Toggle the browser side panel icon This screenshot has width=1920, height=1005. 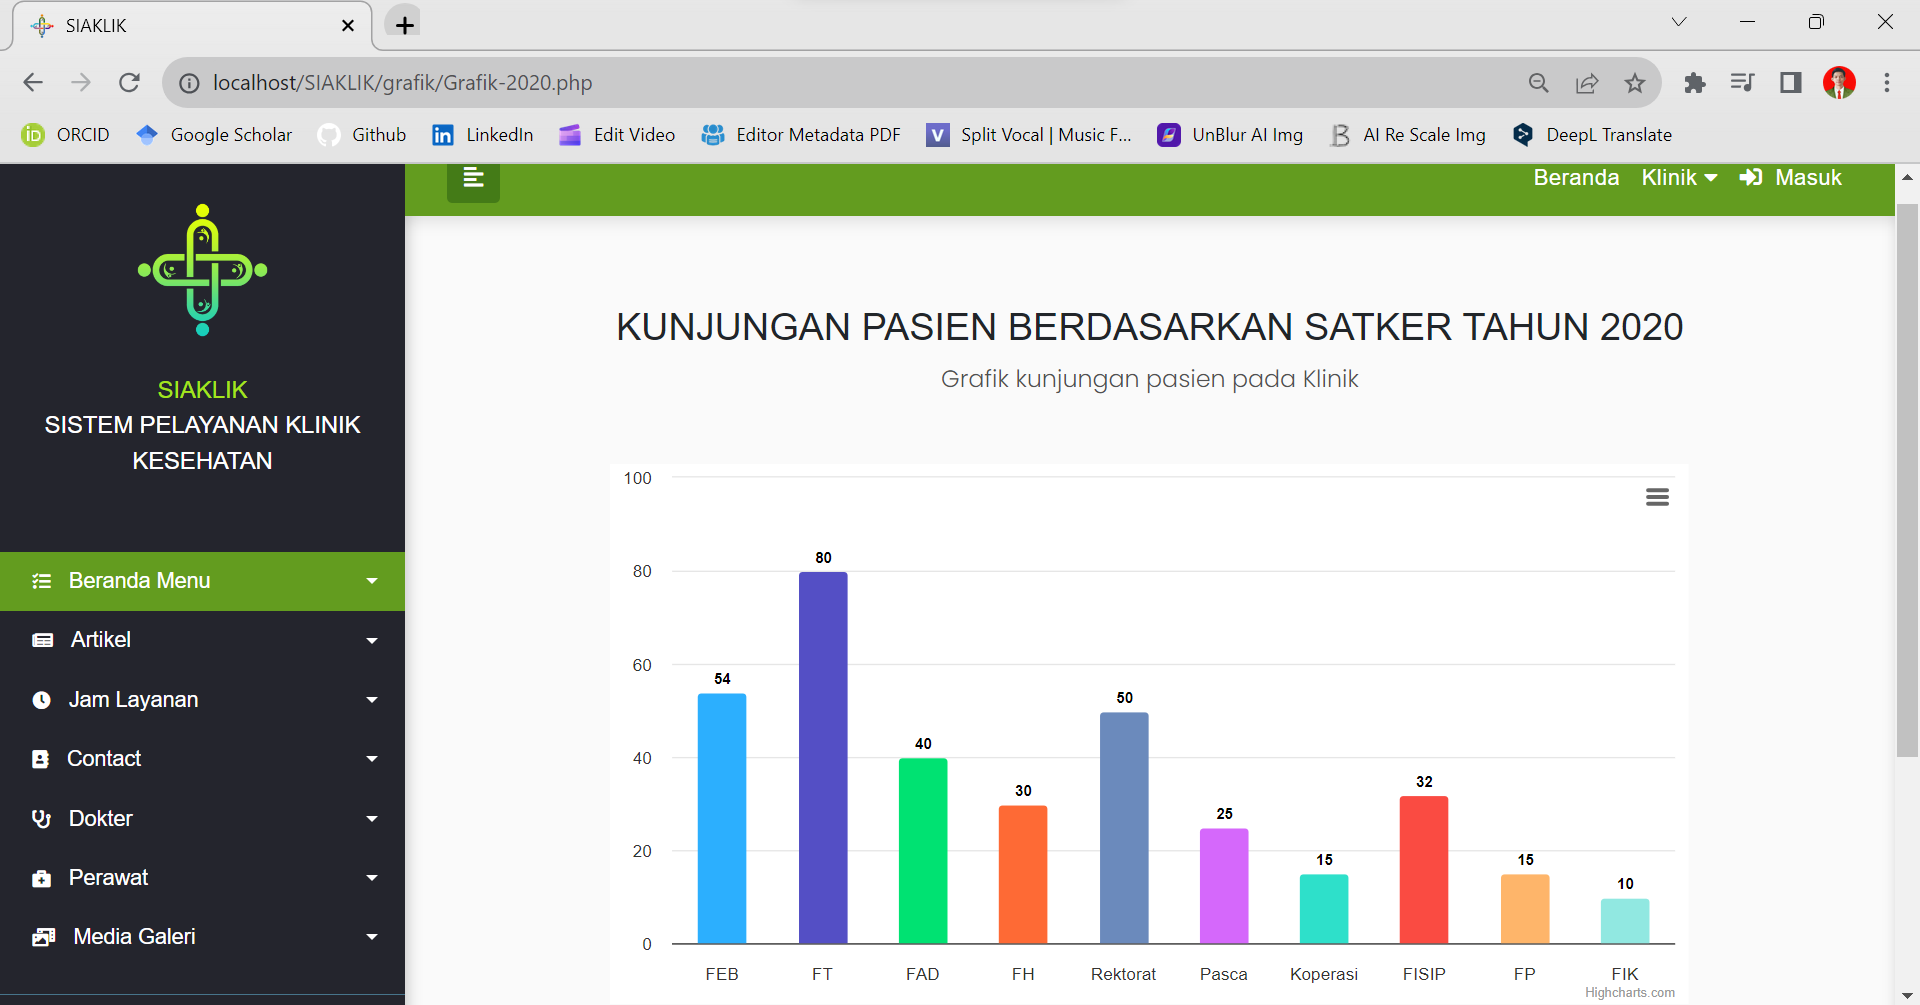click(1790, 83)
